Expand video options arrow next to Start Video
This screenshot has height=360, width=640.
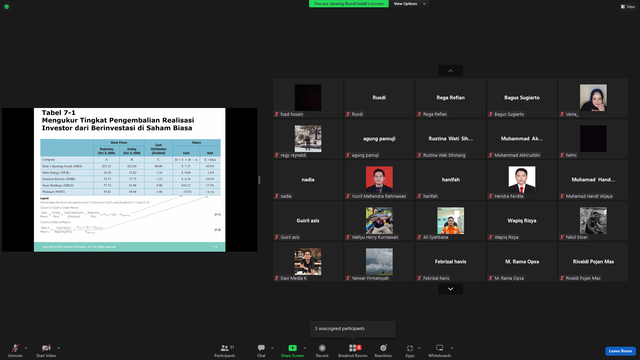(58, 348)
